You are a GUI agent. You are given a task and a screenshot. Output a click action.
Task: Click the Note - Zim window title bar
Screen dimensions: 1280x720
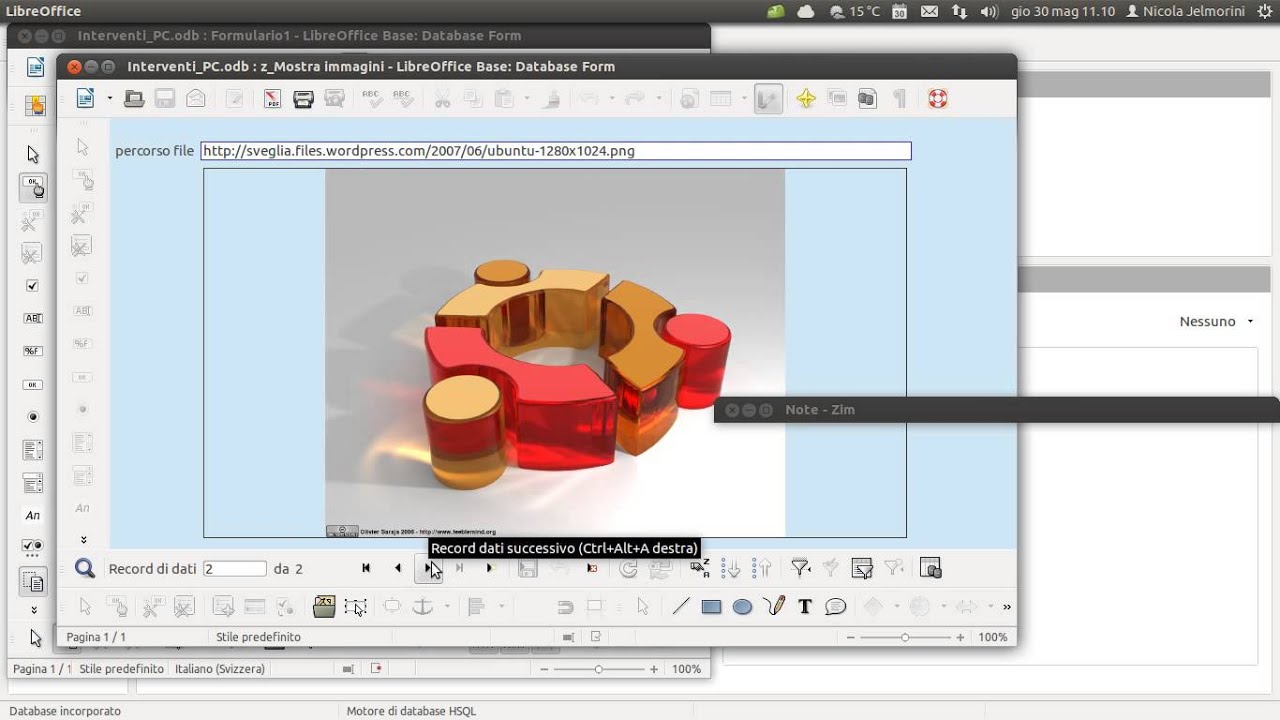(997, 410)
